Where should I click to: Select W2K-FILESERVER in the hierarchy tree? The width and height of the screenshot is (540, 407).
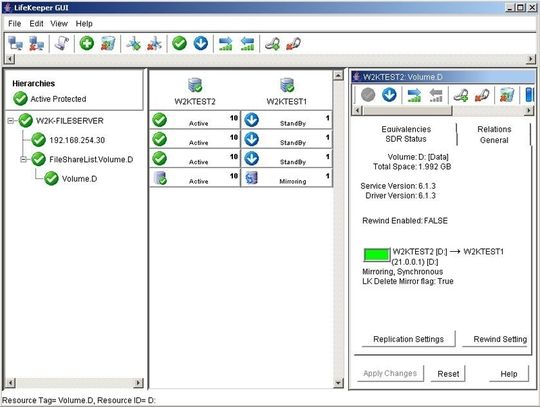pyautogui.click(x=70, y=121)
